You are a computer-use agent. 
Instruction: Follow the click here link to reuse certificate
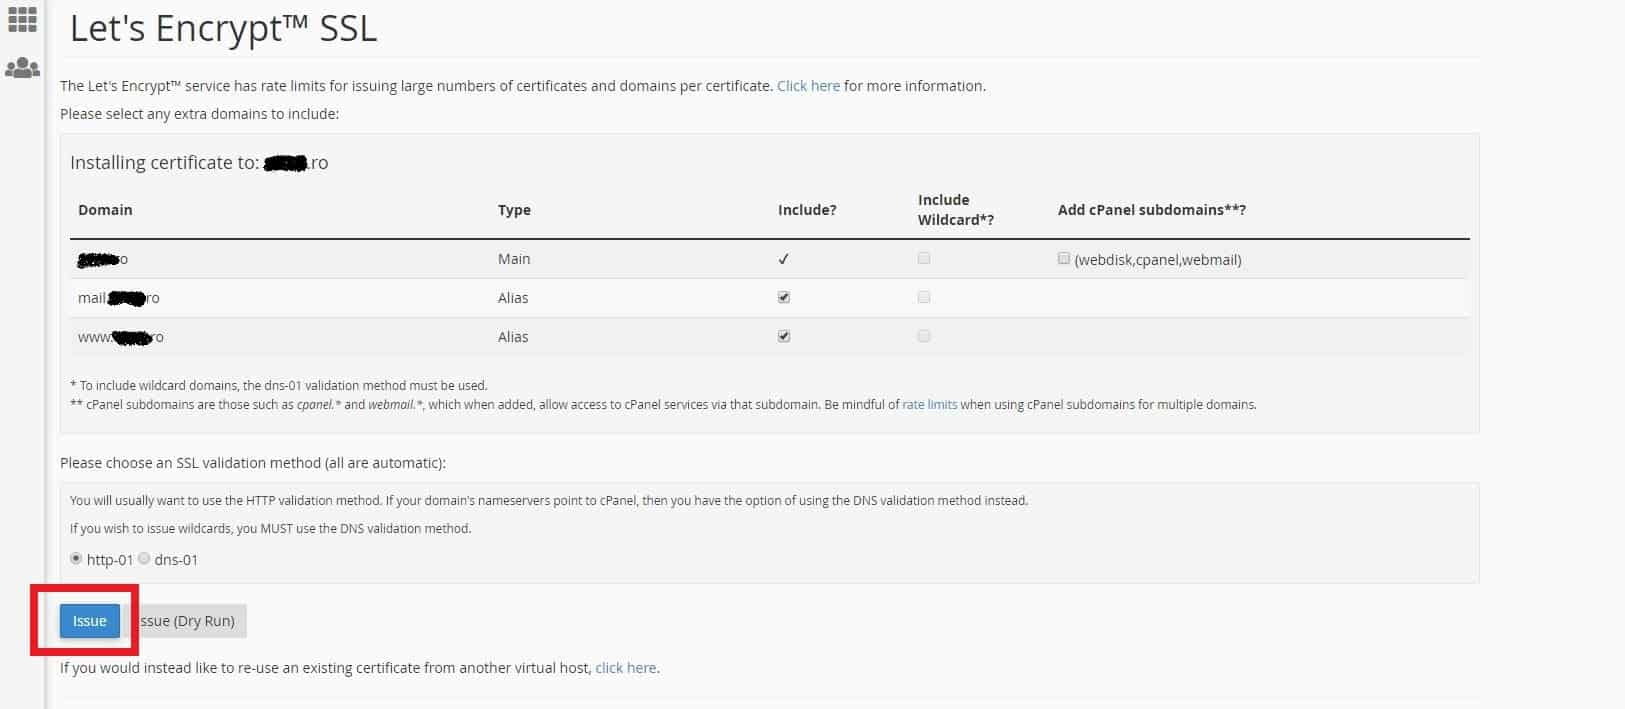626,668
